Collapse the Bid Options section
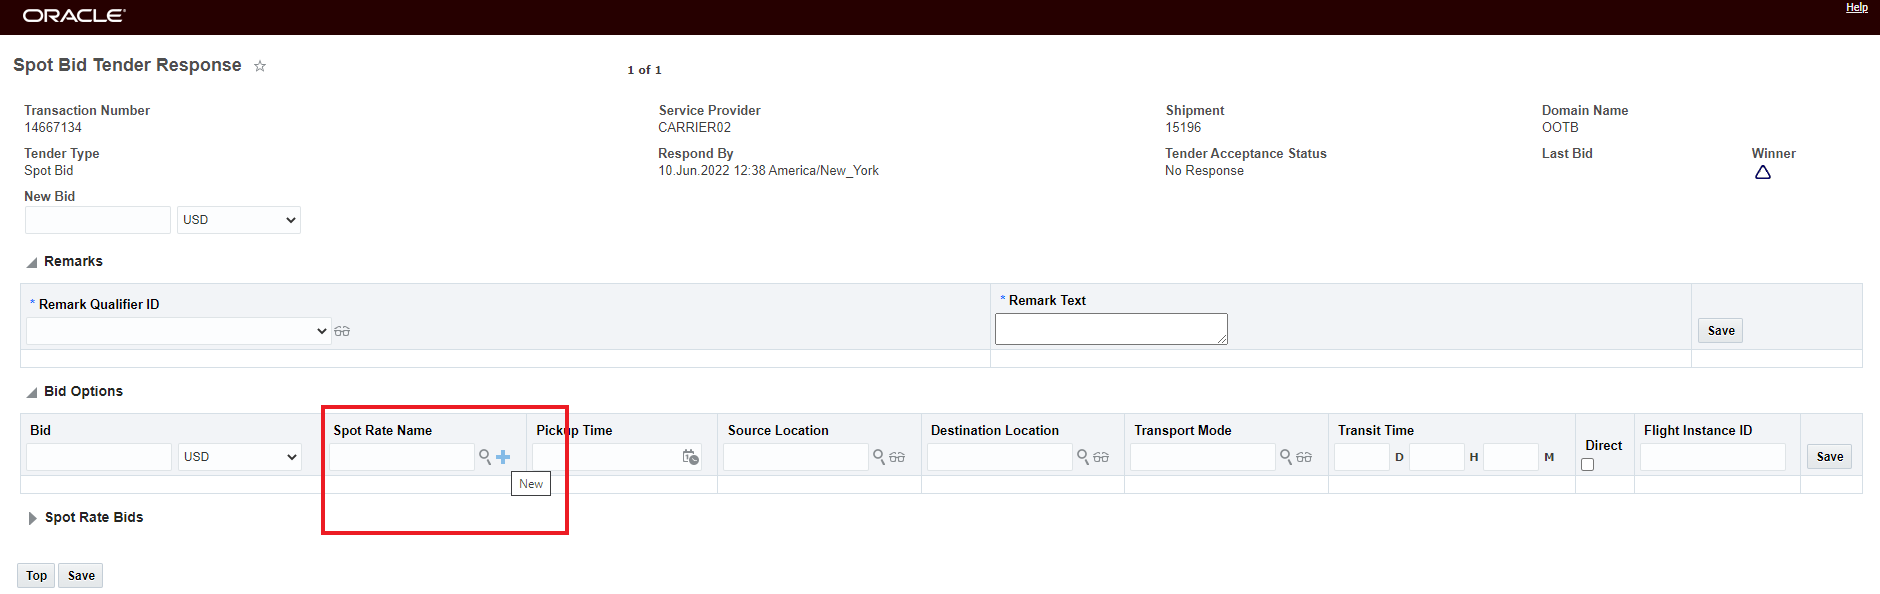 [x=32, y=392]
